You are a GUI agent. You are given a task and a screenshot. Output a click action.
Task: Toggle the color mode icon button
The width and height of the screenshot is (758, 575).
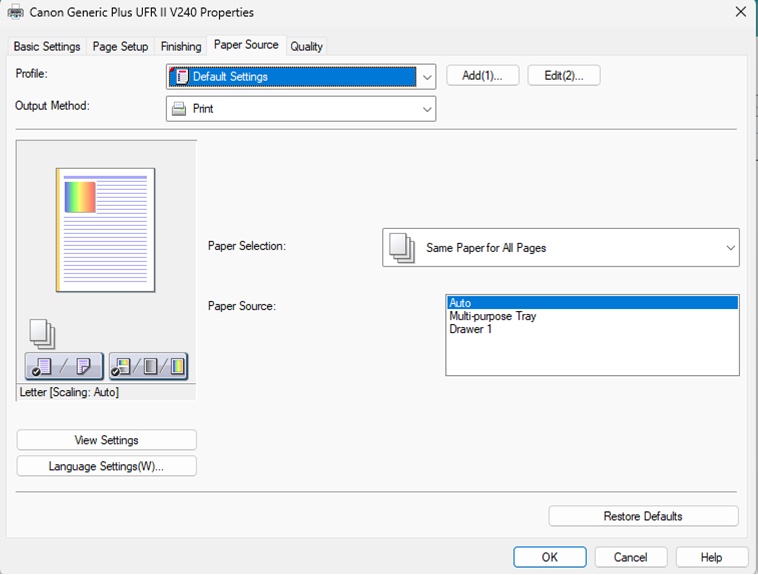148,366
